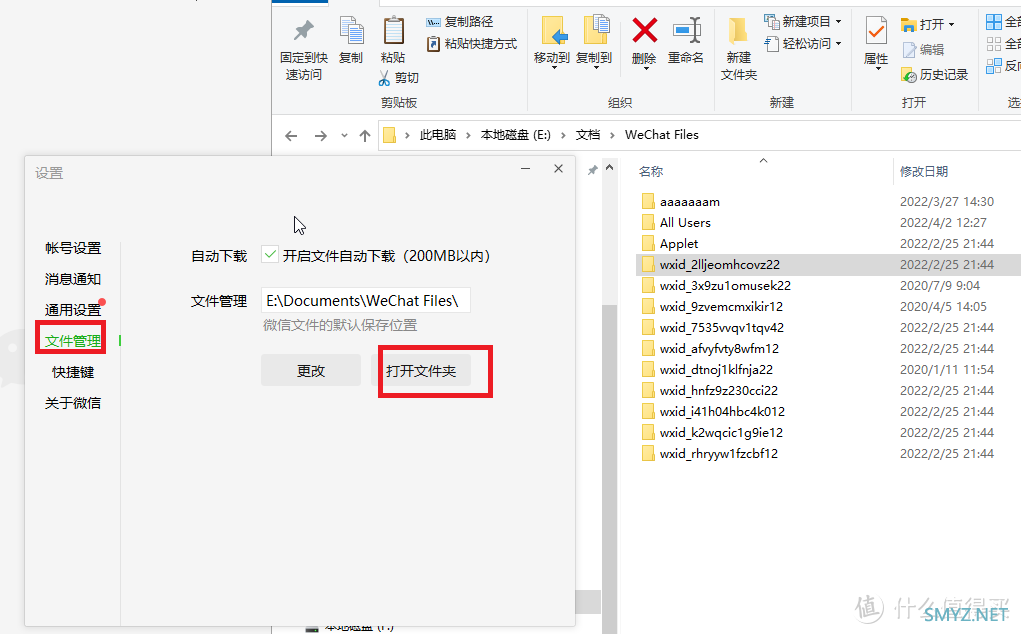Expand chevron after 文档 breadcrumb

point(612,135)
